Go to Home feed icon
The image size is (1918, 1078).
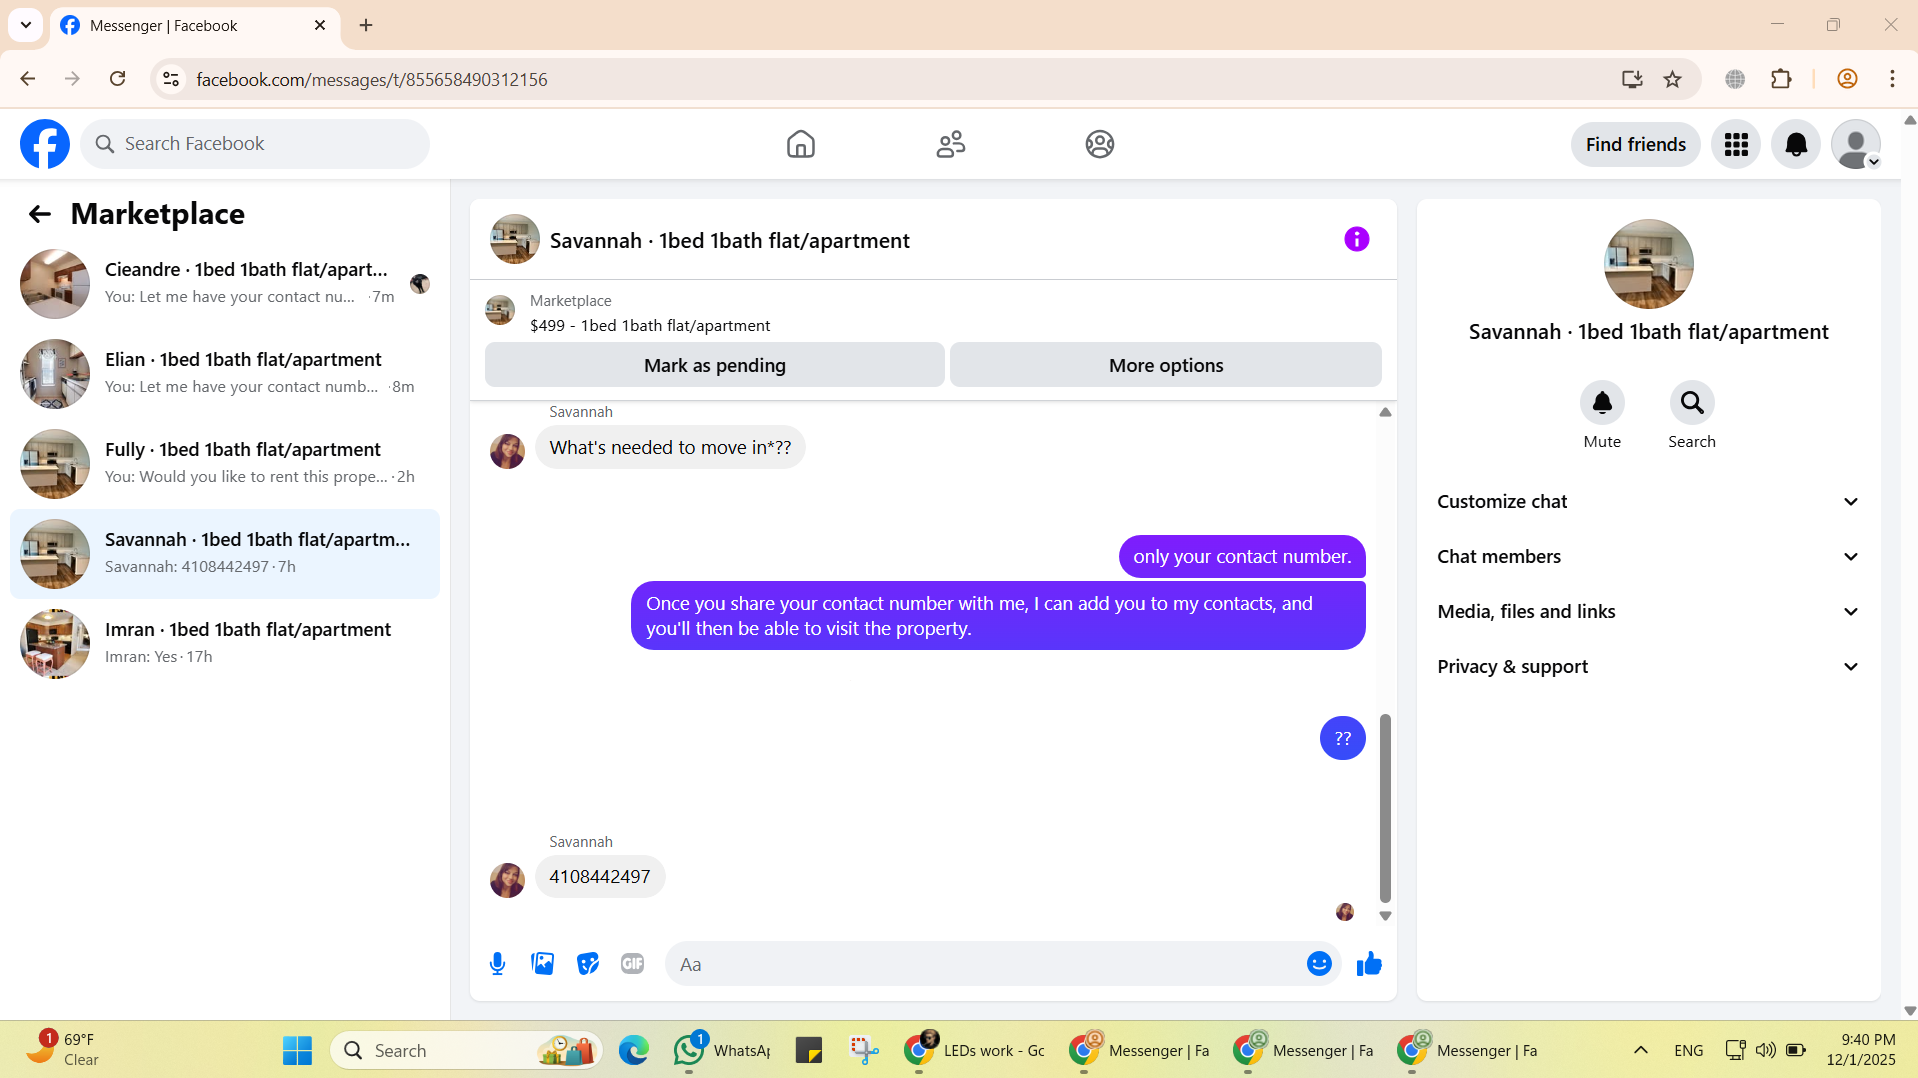pyautogui.click(x=800, y=144)
